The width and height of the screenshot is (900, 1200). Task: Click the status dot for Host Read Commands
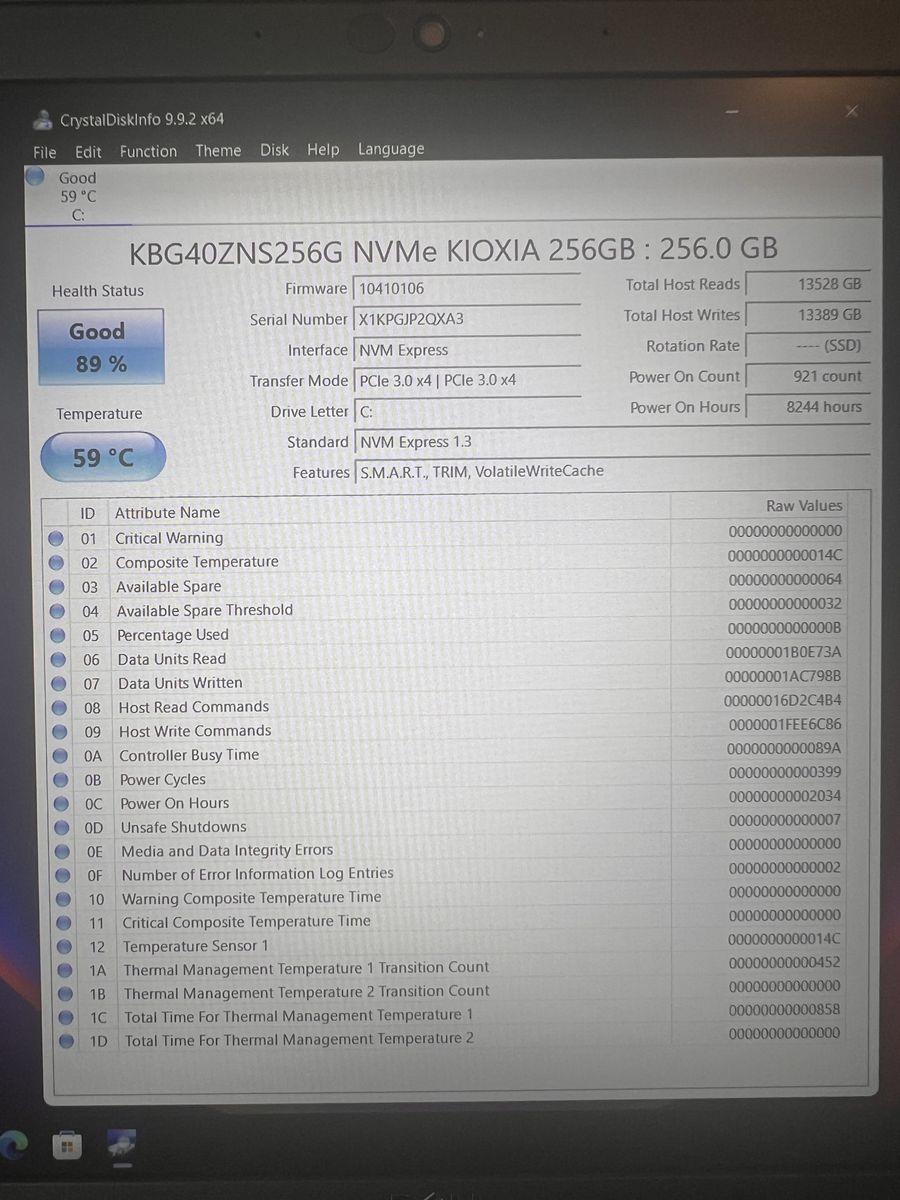pos(60,707)
